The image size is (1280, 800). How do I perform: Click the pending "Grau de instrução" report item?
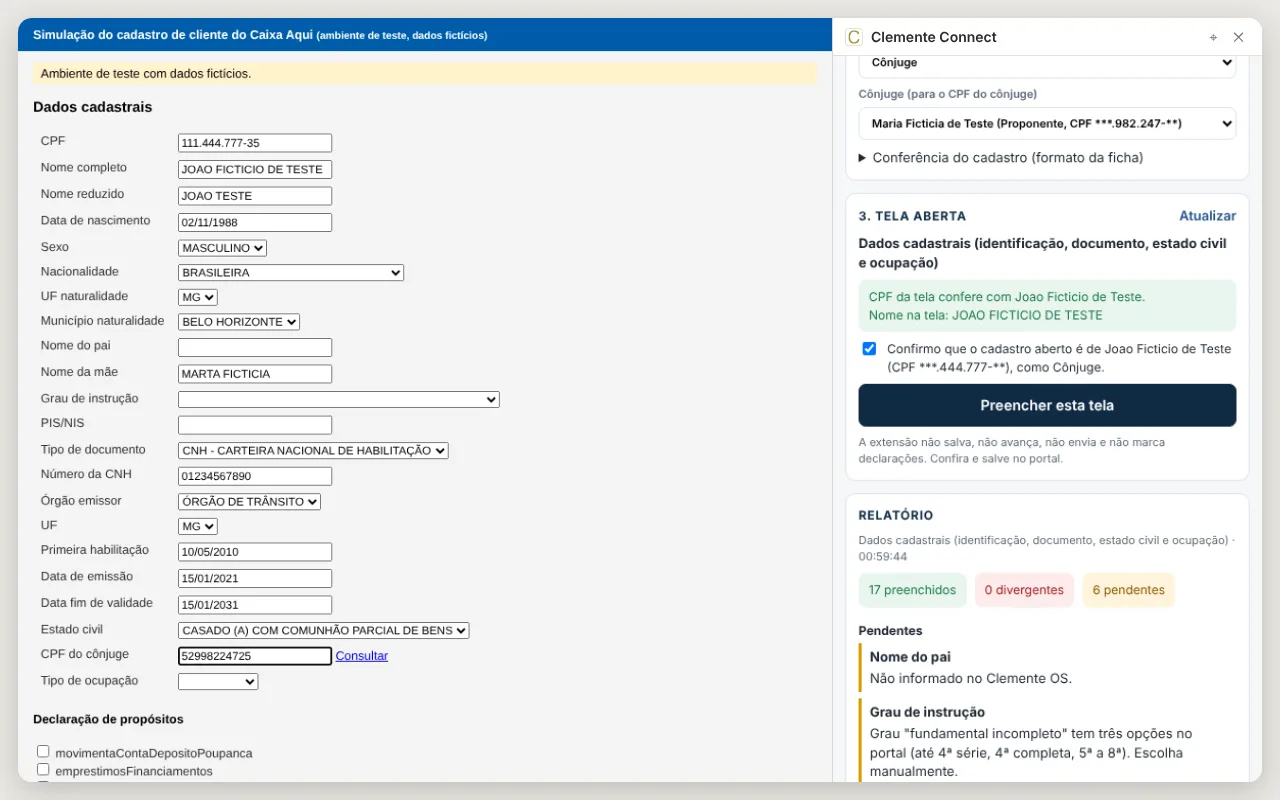click(x=1047, y=742)
